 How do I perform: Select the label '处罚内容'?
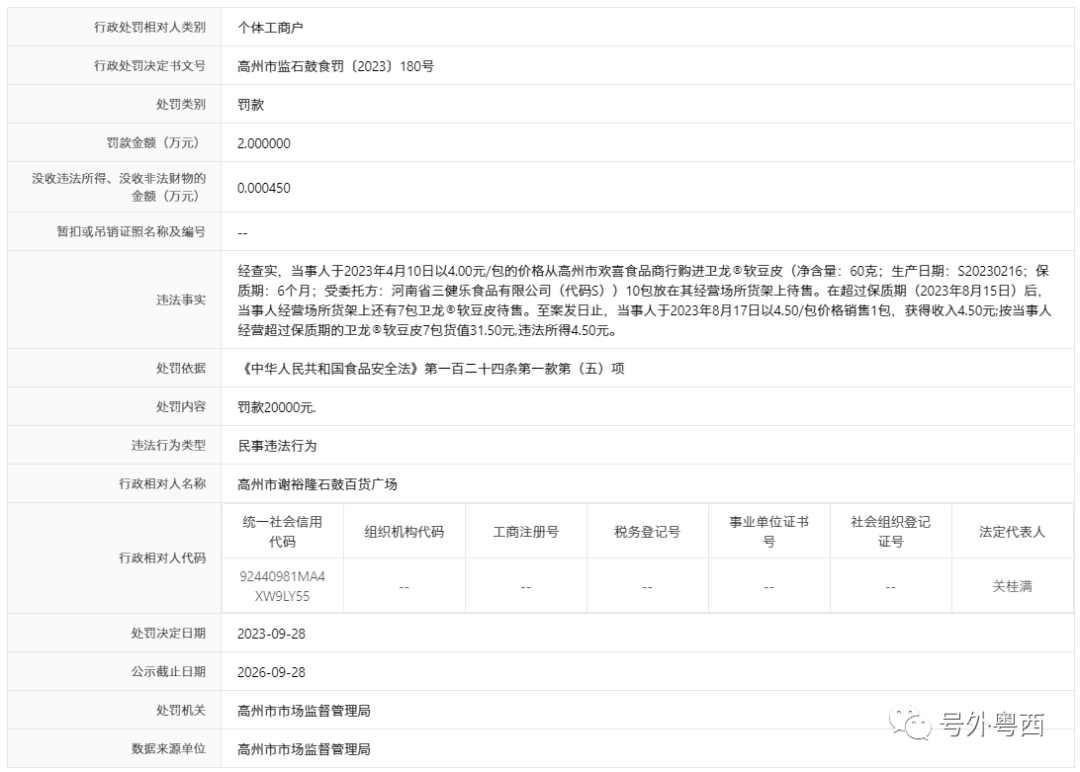pyautogui.click(x=180, y=407)
